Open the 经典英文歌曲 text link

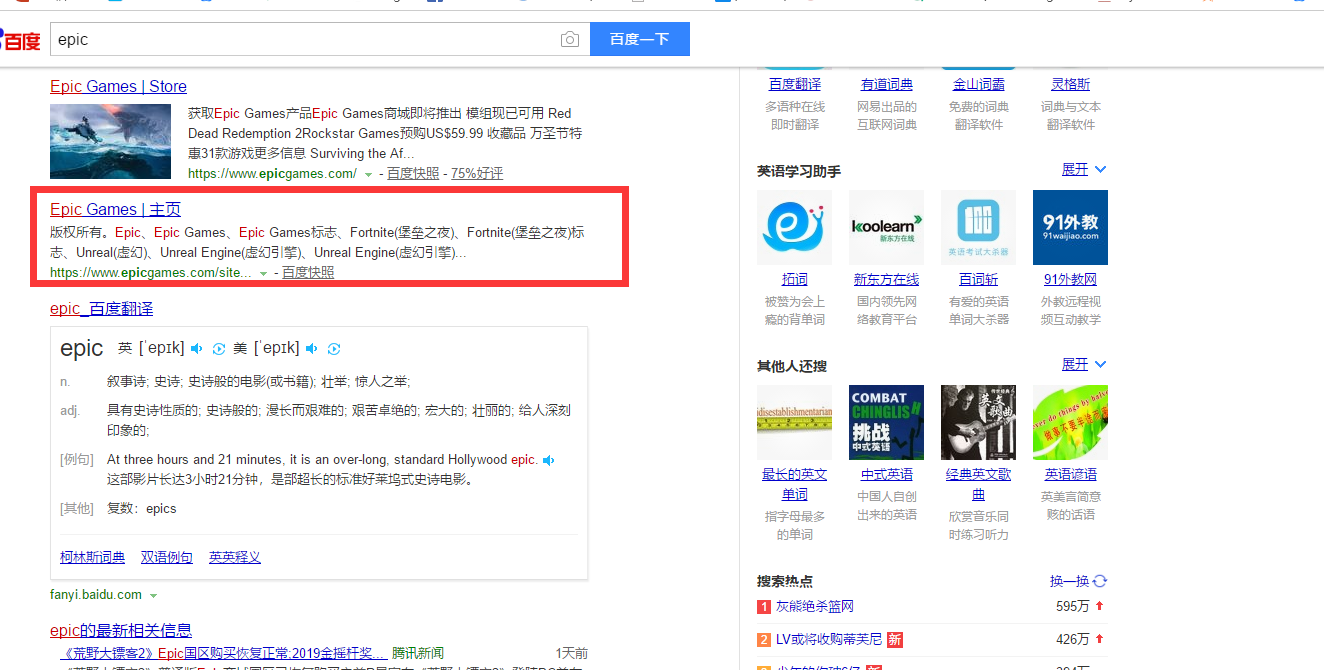click(x=979, y=485)
